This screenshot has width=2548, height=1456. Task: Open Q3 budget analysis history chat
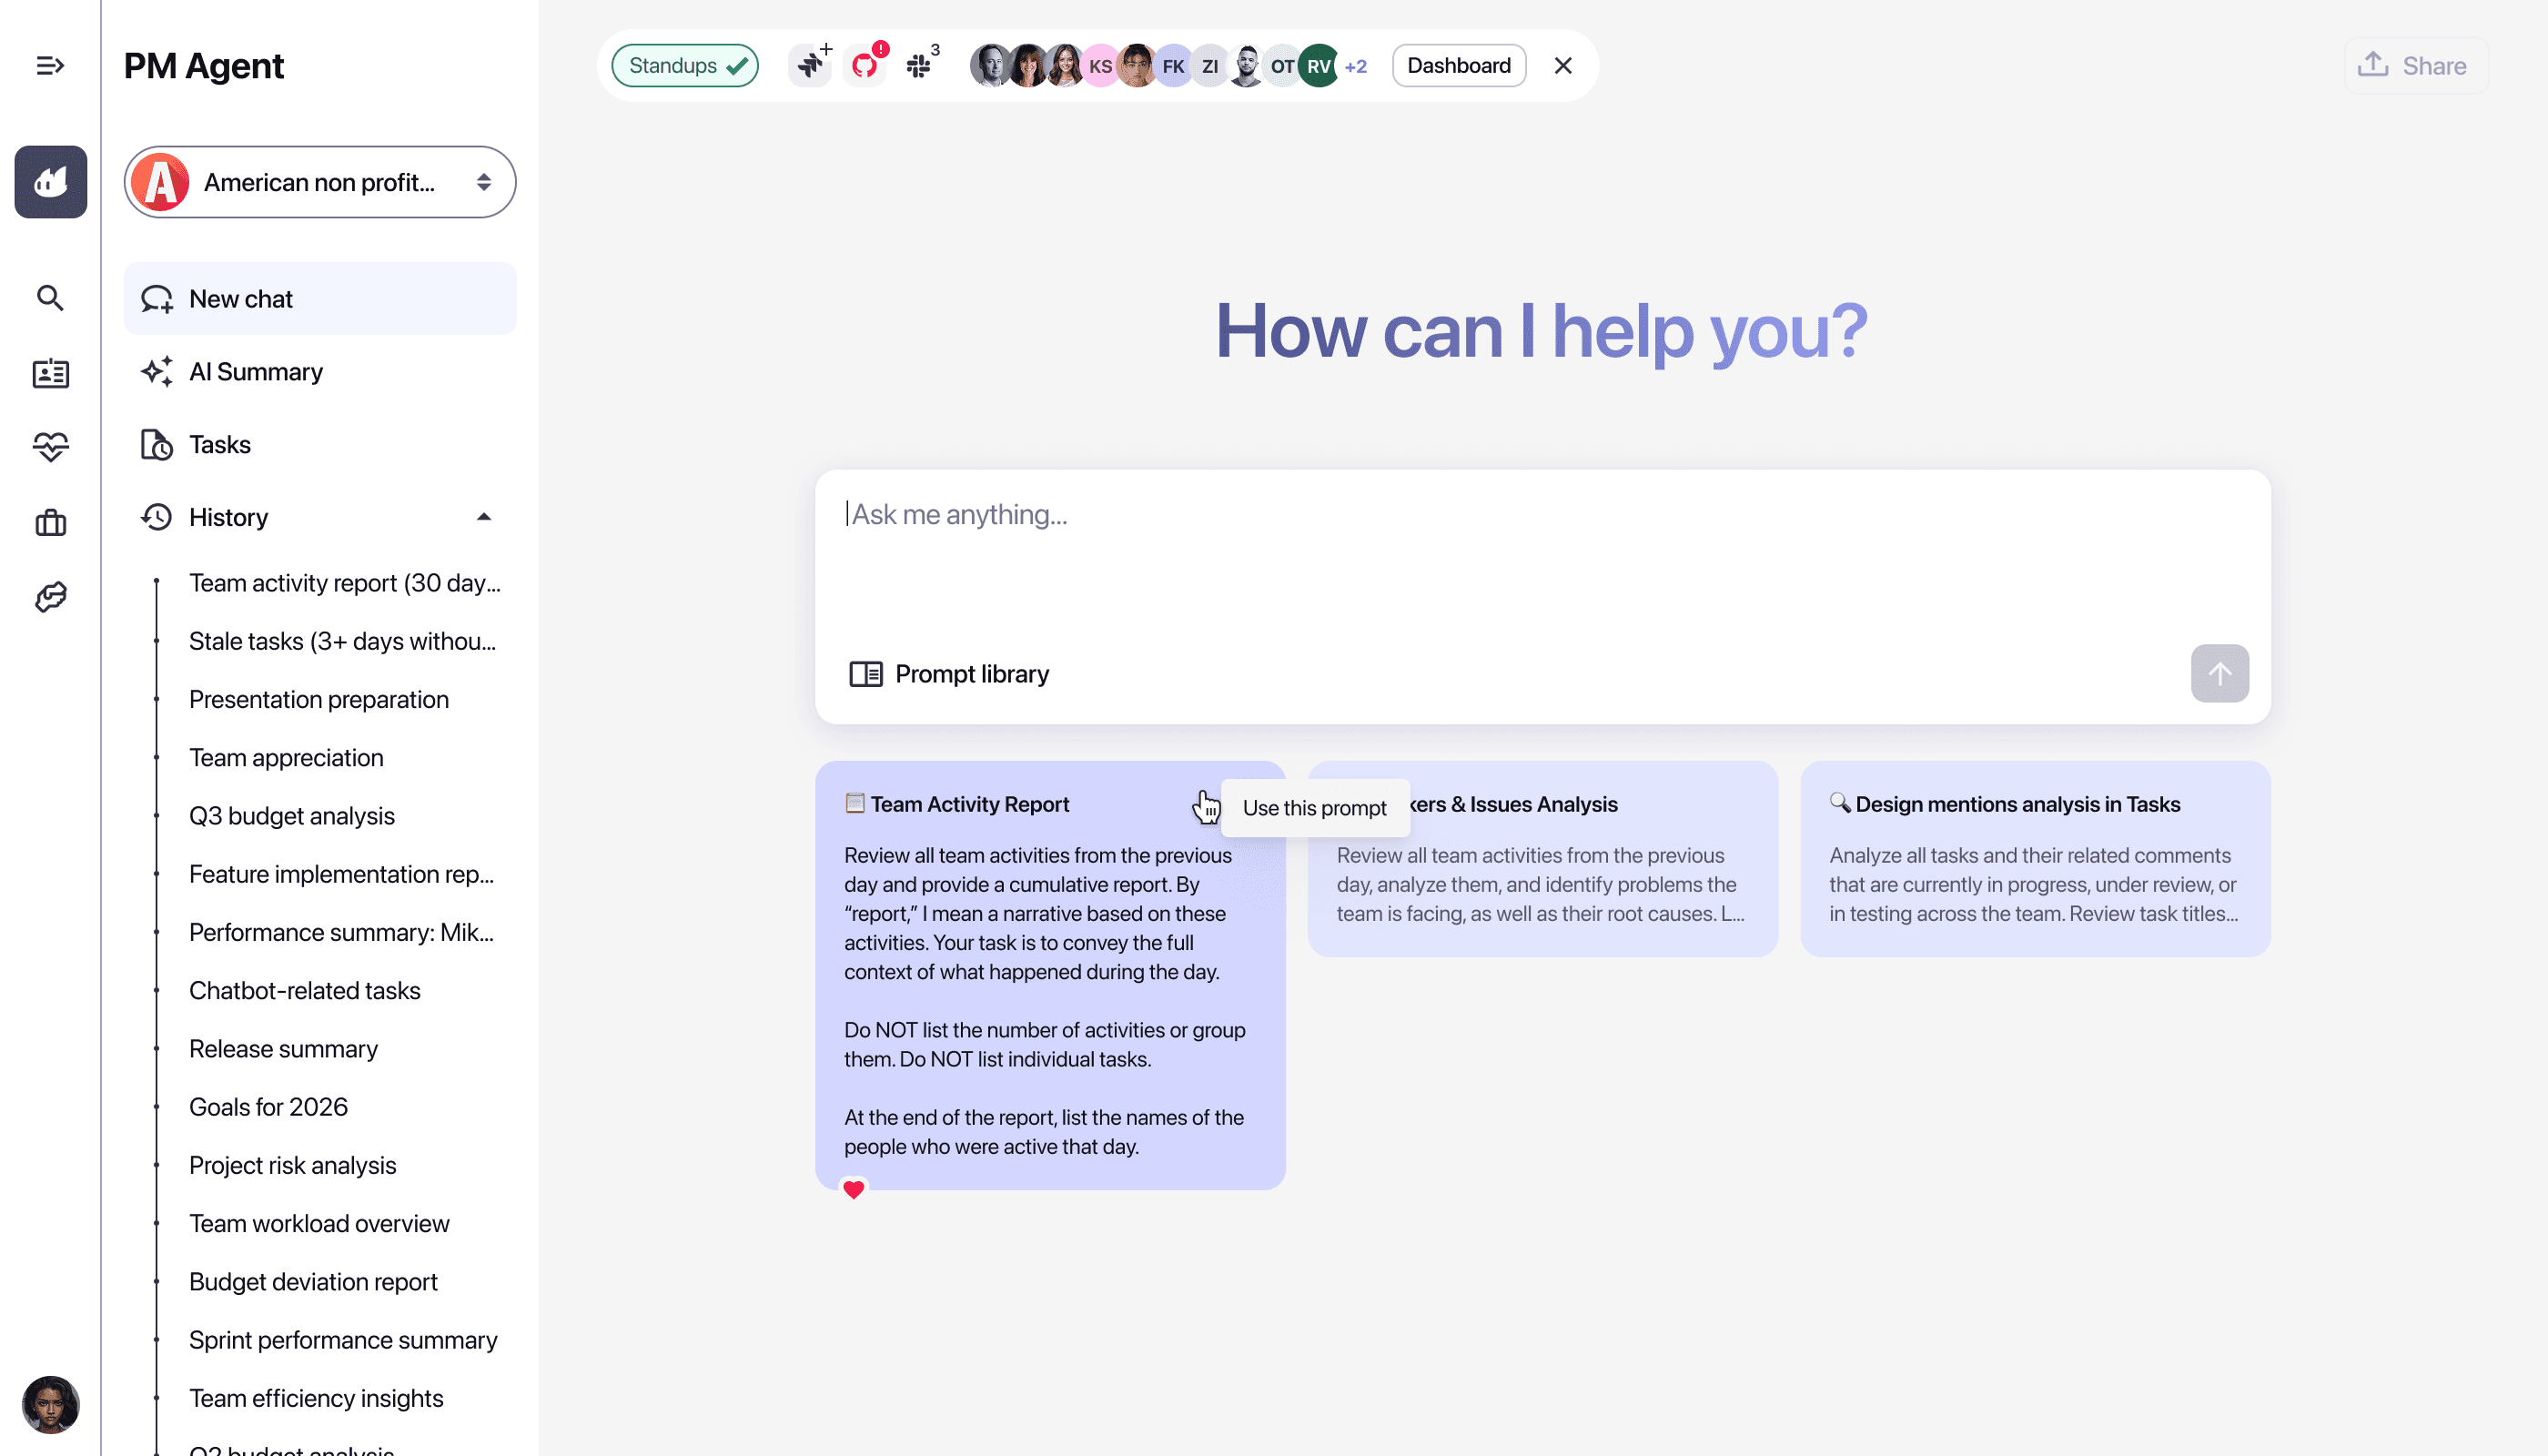(x=291, y=816)
